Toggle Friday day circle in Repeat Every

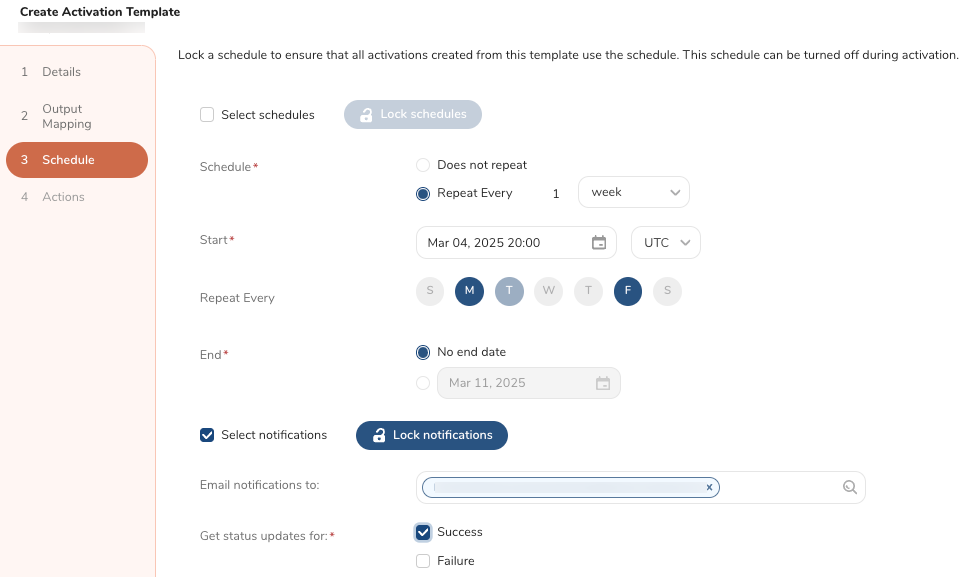[x=628, y=291]
